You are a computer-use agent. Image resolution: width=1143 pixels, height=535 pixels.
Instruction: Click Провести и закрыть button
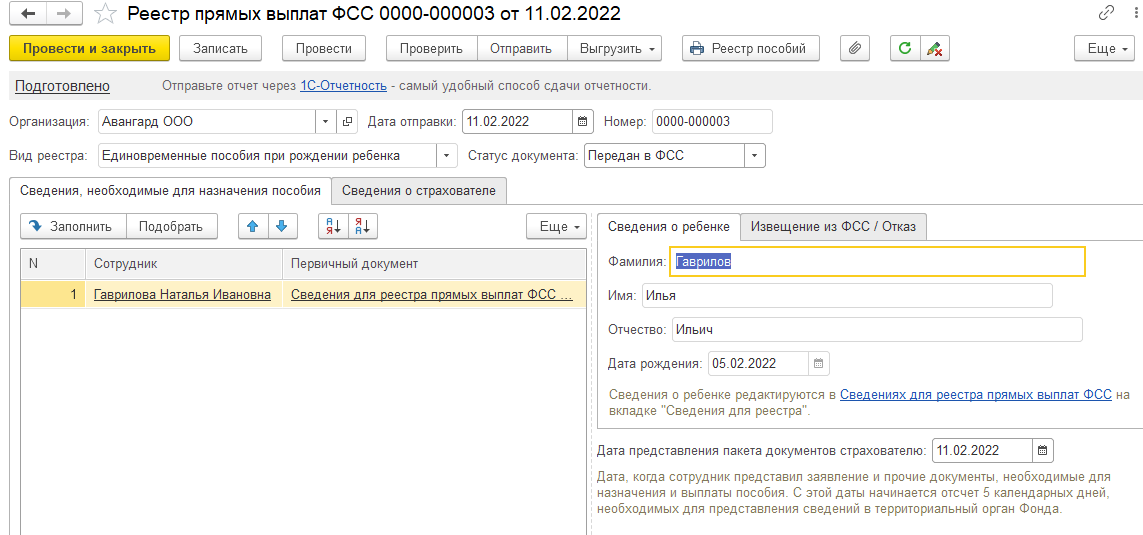pyautogui.click(x=90, y=49)
